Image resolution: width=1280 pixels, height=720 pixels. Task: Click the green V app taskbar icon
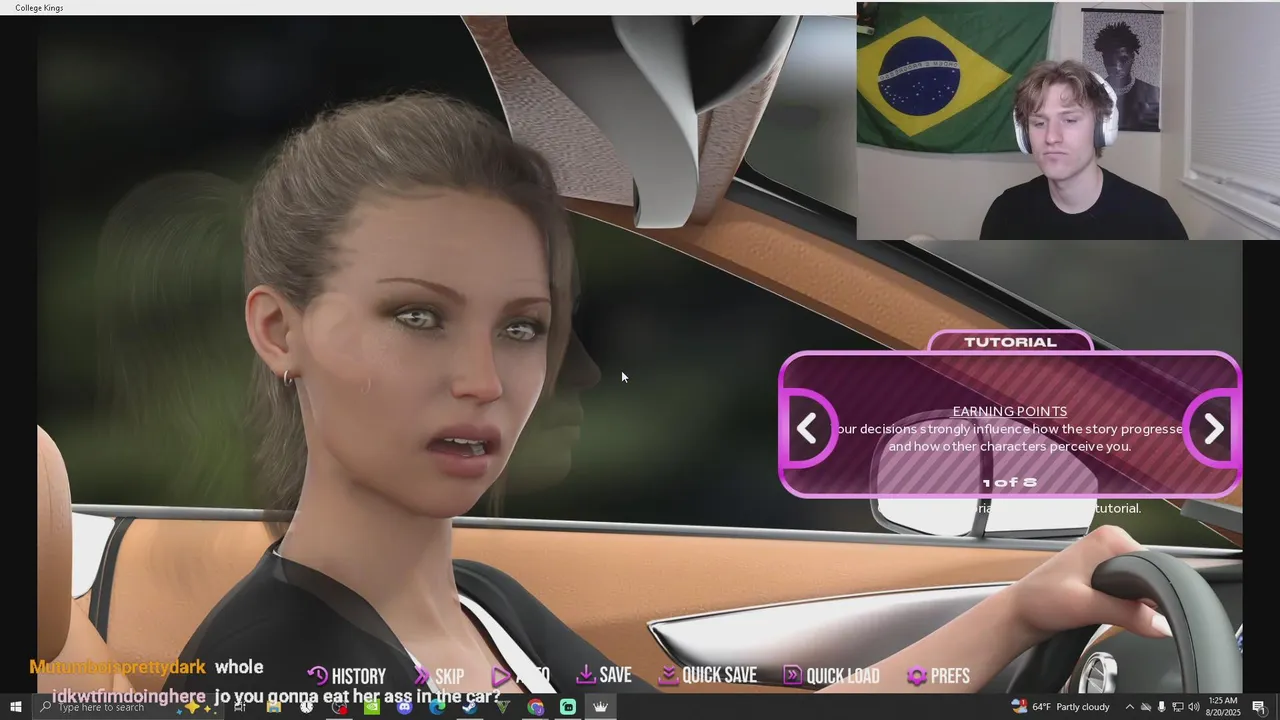(x=502, y=707)
